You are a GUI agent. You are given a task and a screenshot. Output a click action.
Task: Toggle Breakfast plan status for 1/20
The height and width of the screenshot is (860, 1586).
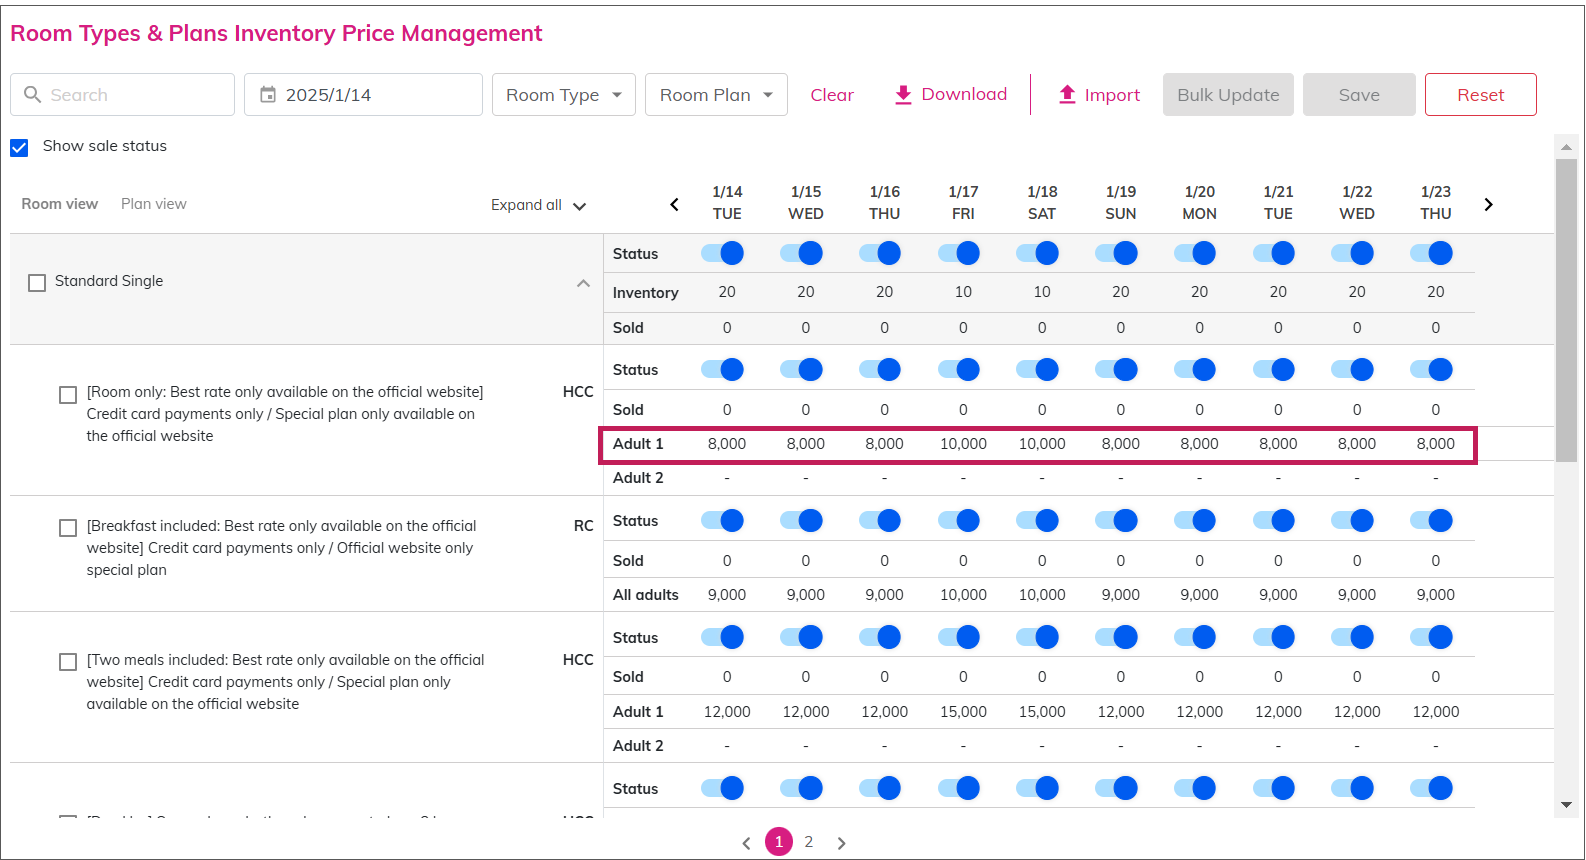(x=1196, y=520)
